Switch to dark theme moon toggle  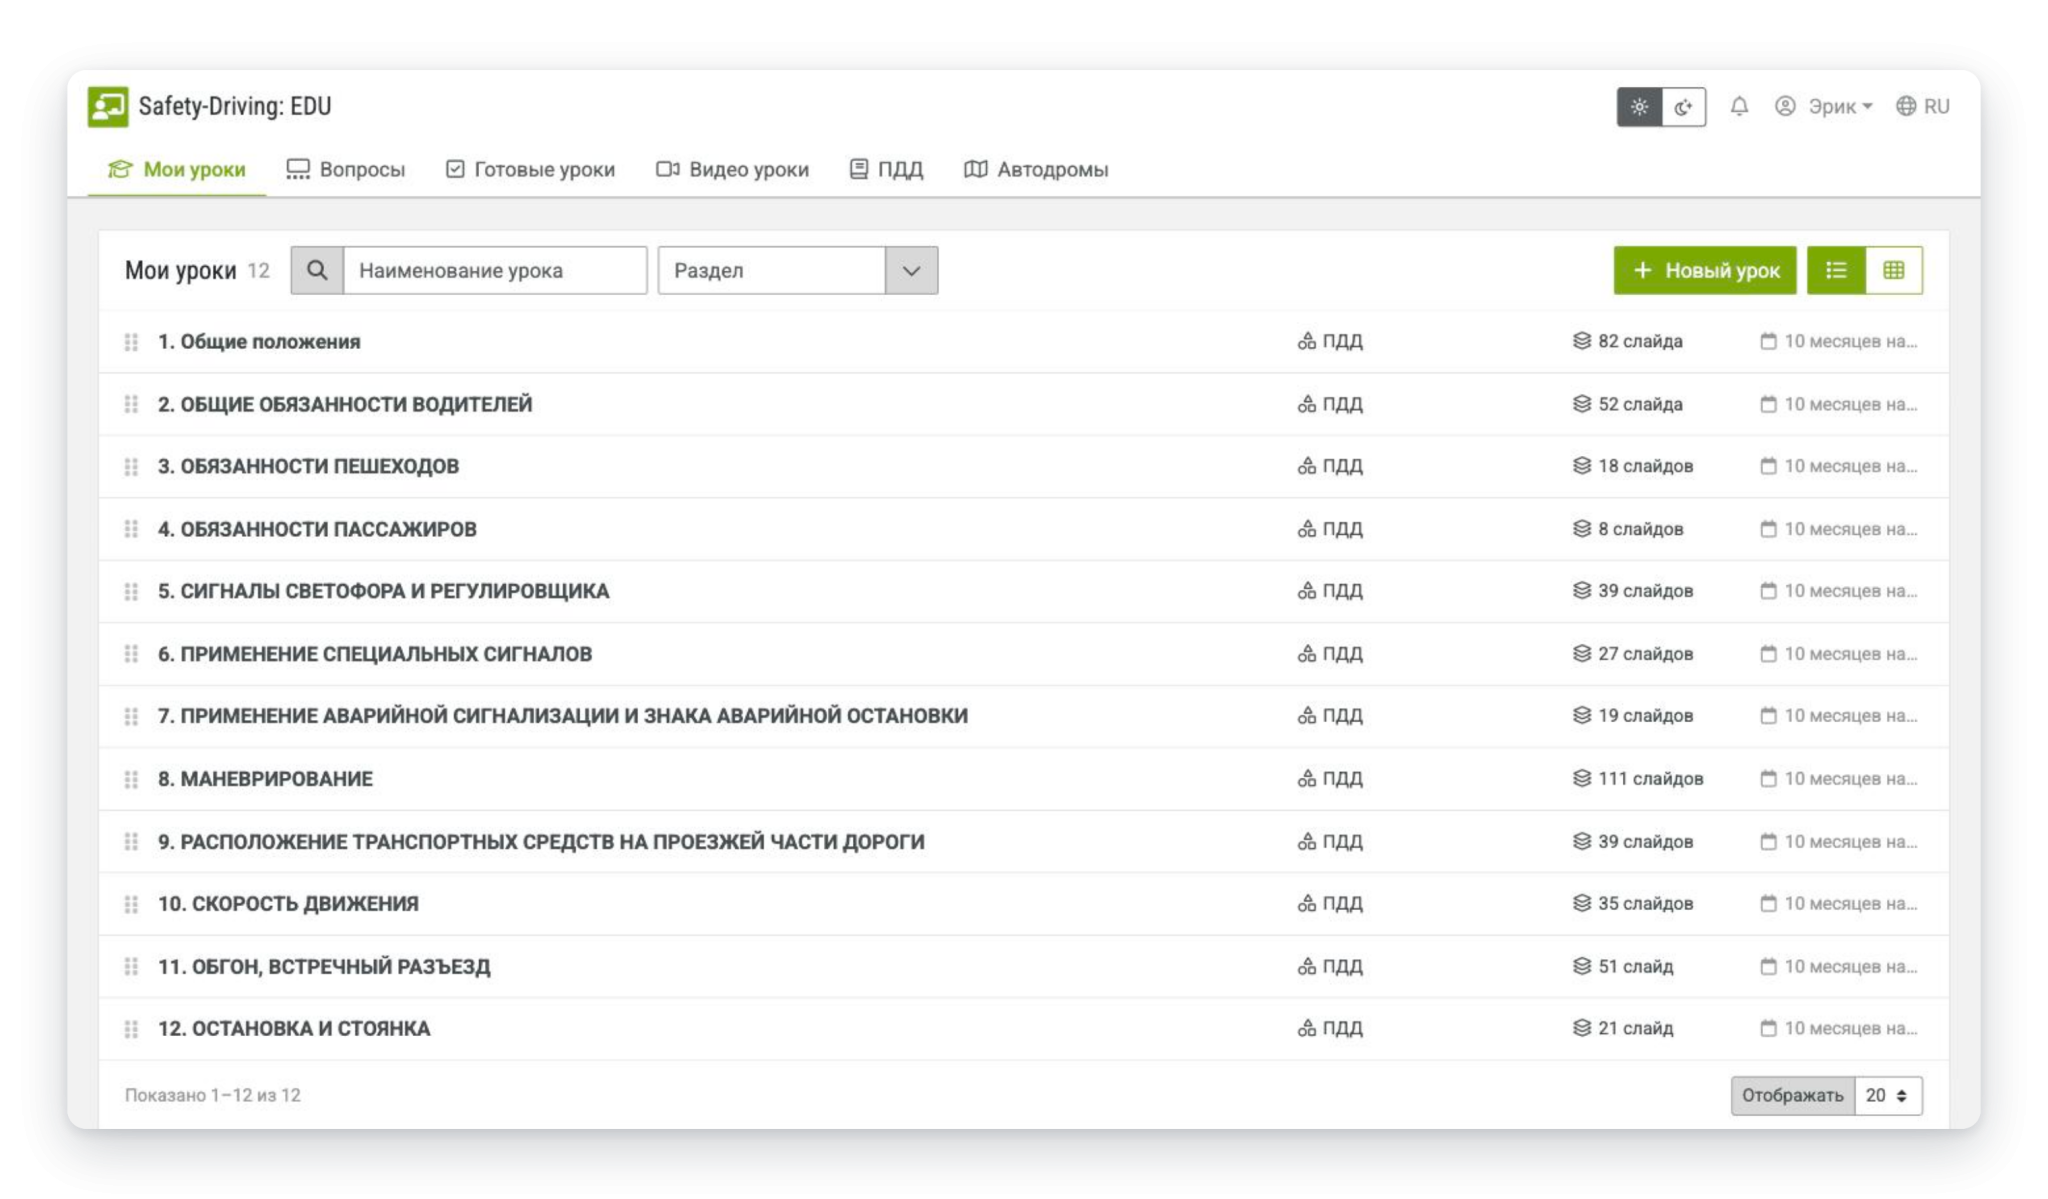[1684, 107]
